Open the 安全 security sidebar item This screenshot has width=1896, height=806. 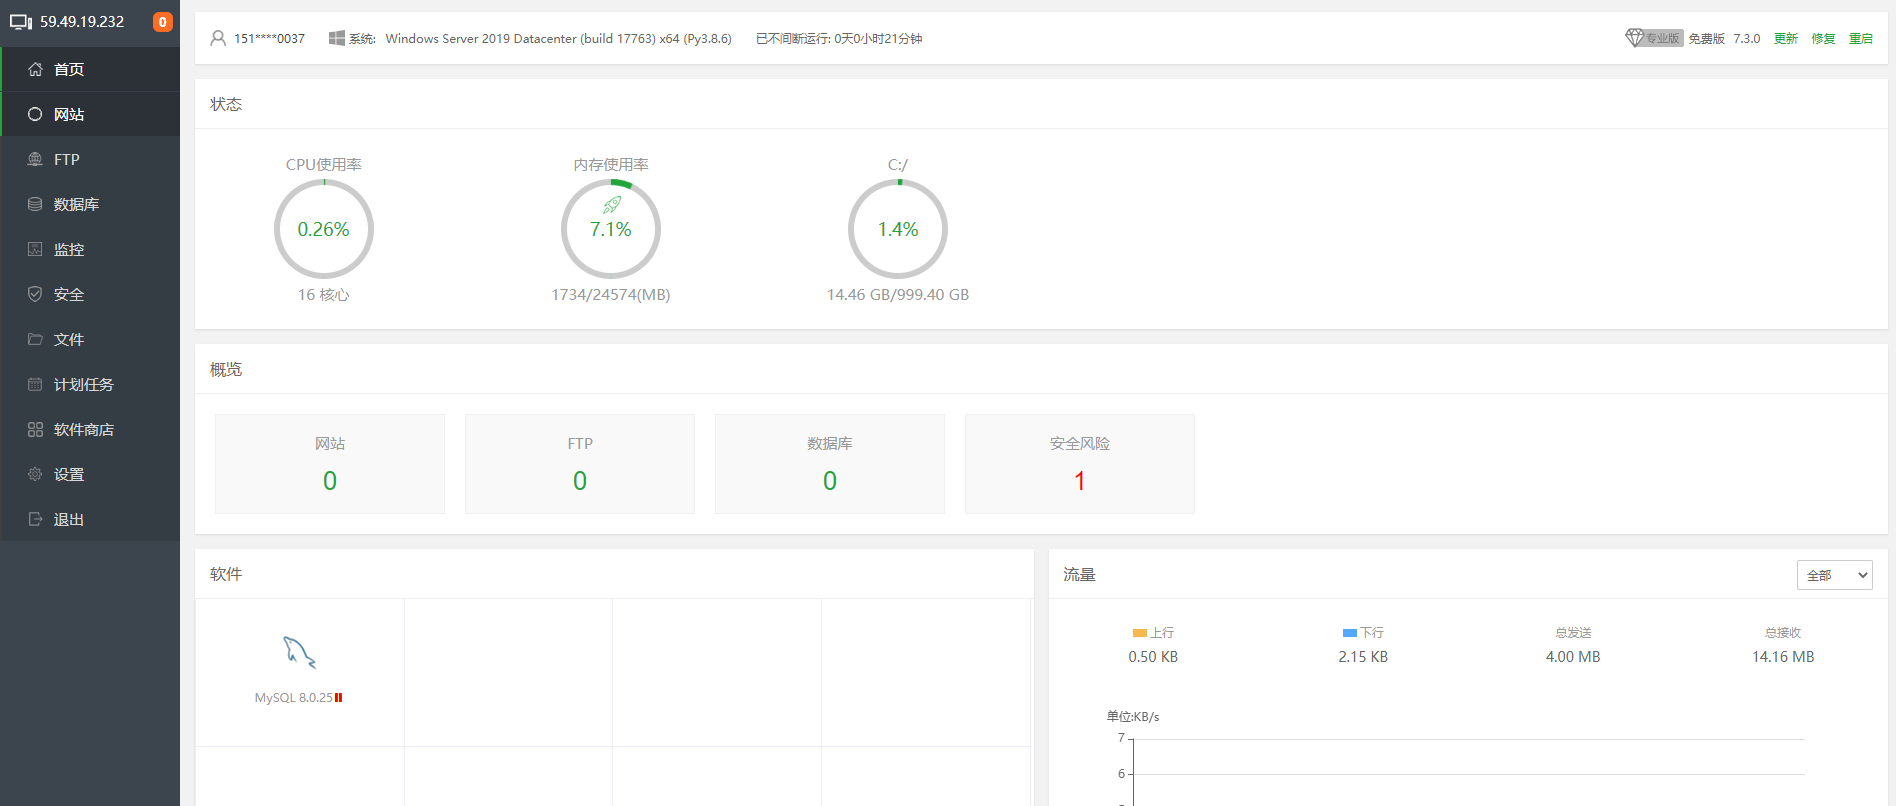tap(91, 294)
